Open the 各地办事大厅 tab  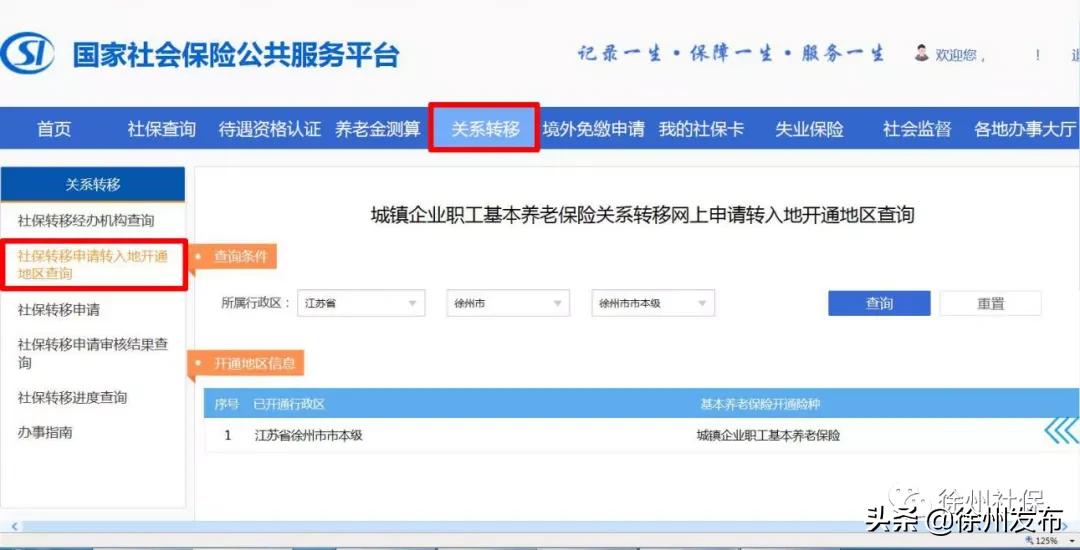[1025, 129]
